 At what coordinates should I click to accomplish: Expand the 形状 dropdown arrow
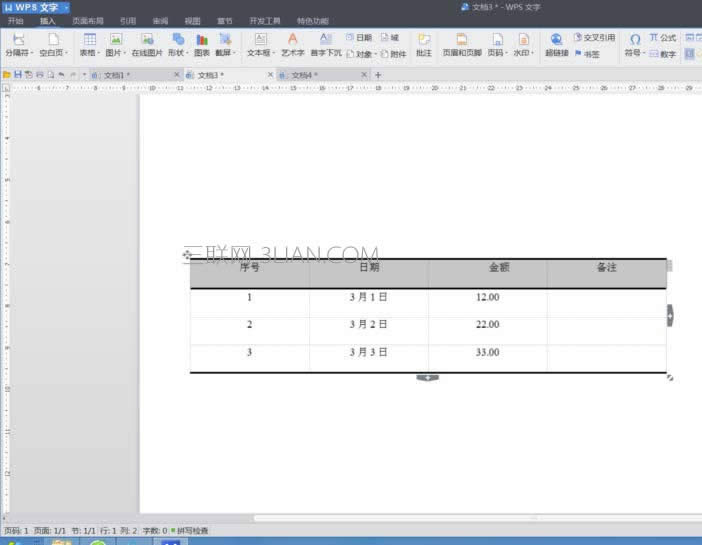[x=186, y=53]
